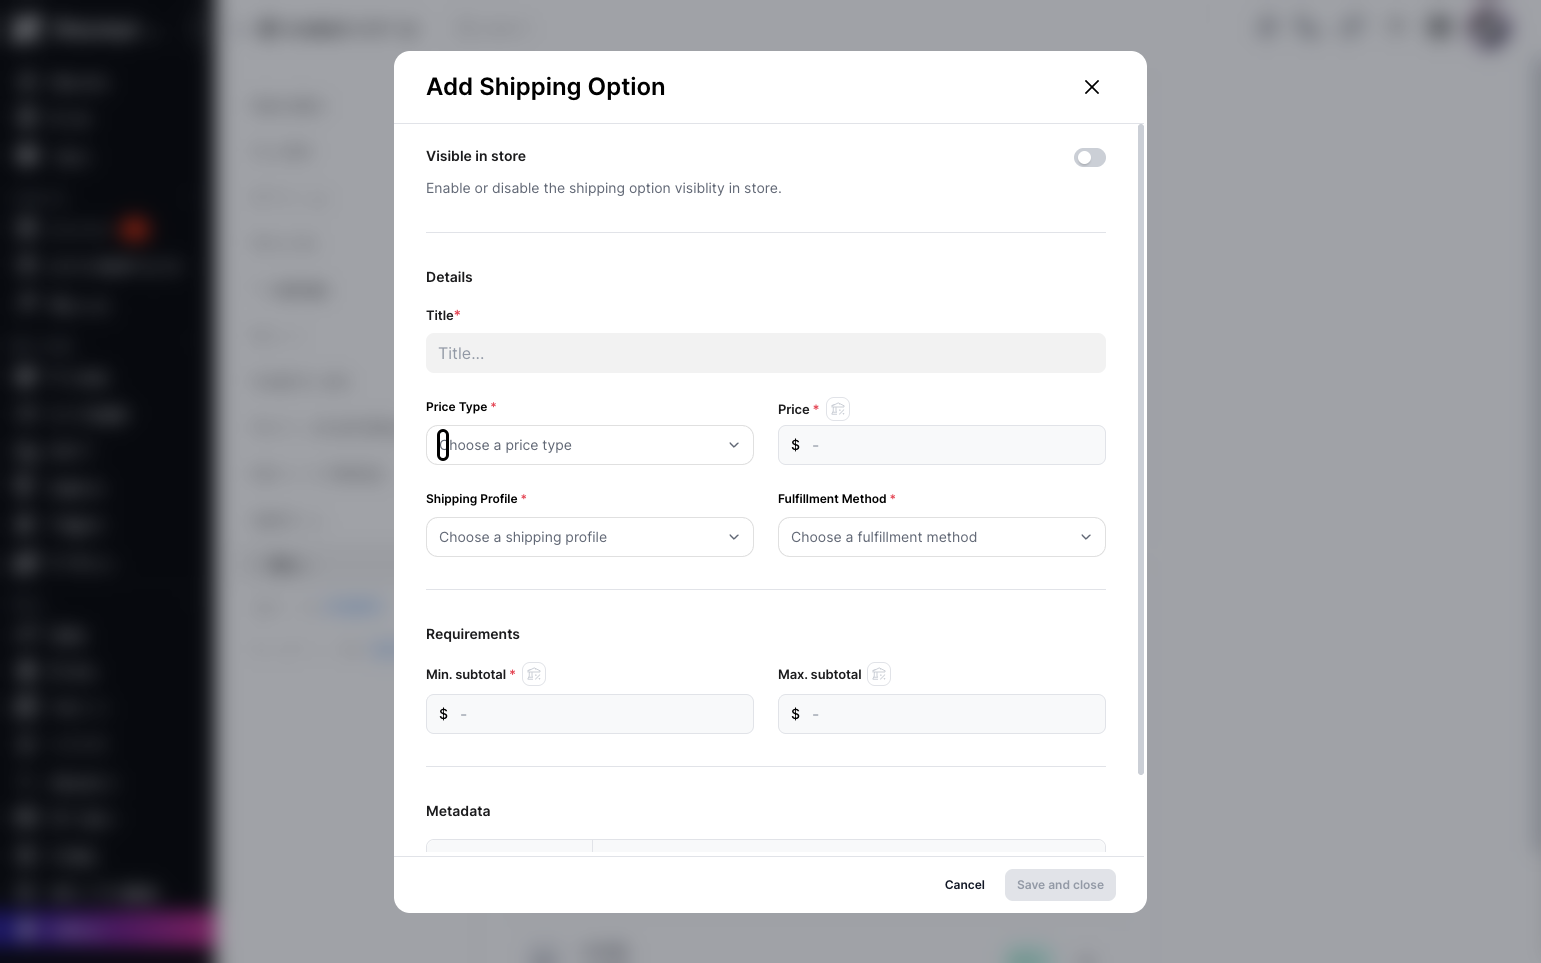Close the Add Shipping Option dialog

(x=1092, y=87)
